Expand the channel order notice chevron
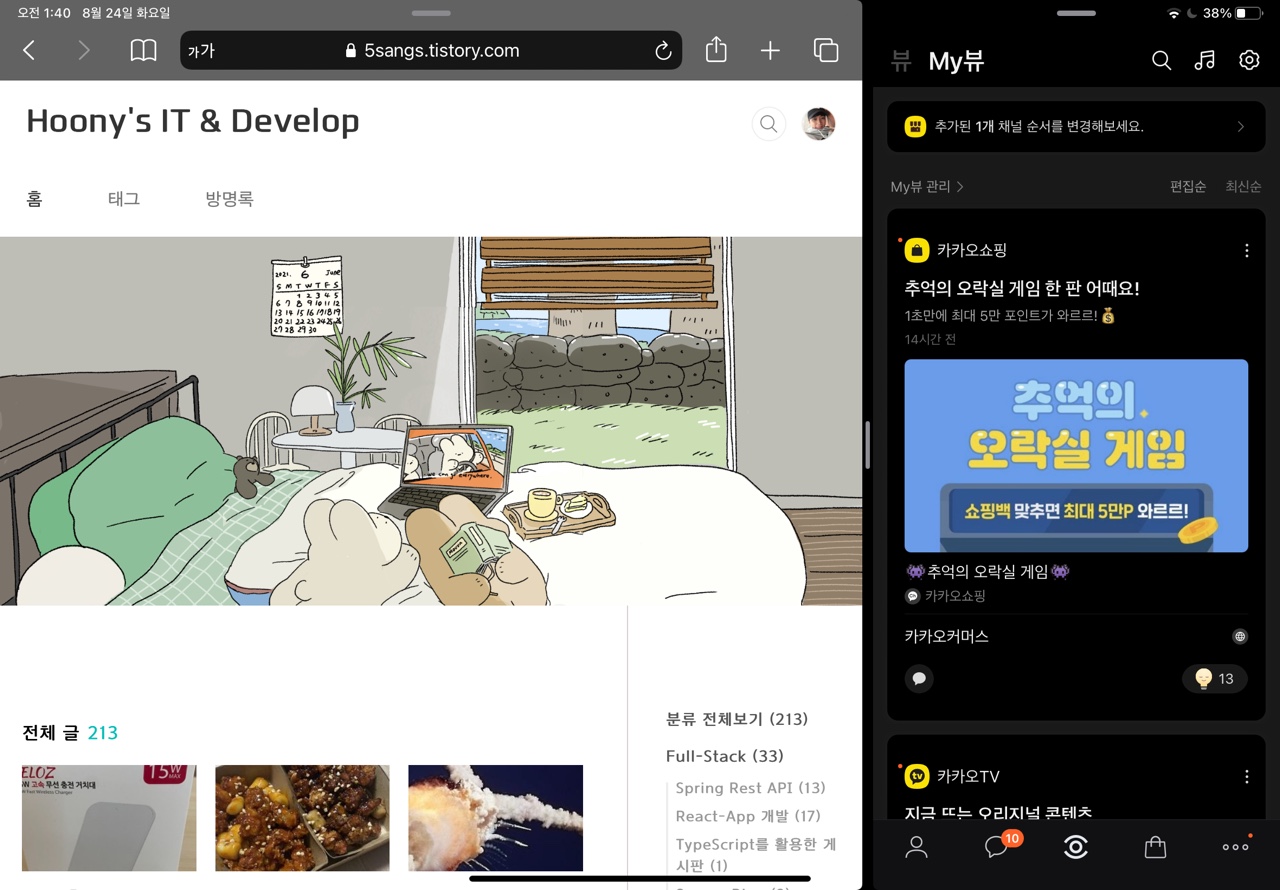 coord(1241,127)
